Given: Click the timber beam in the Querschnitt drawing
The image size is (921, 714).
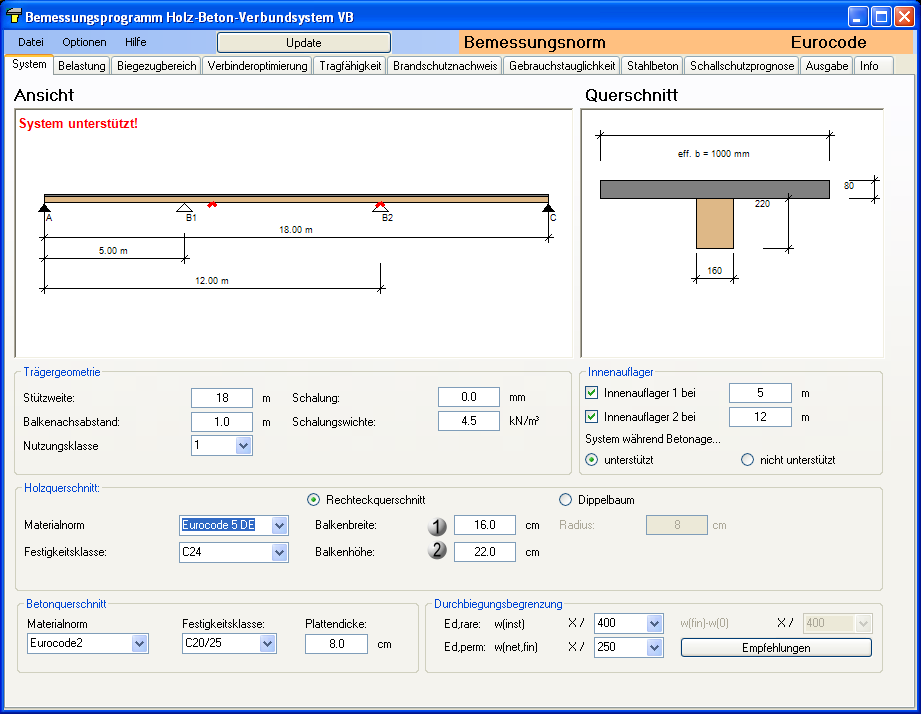Looking at the screenshot, I should pyautogui.click(x=715, y=223).
